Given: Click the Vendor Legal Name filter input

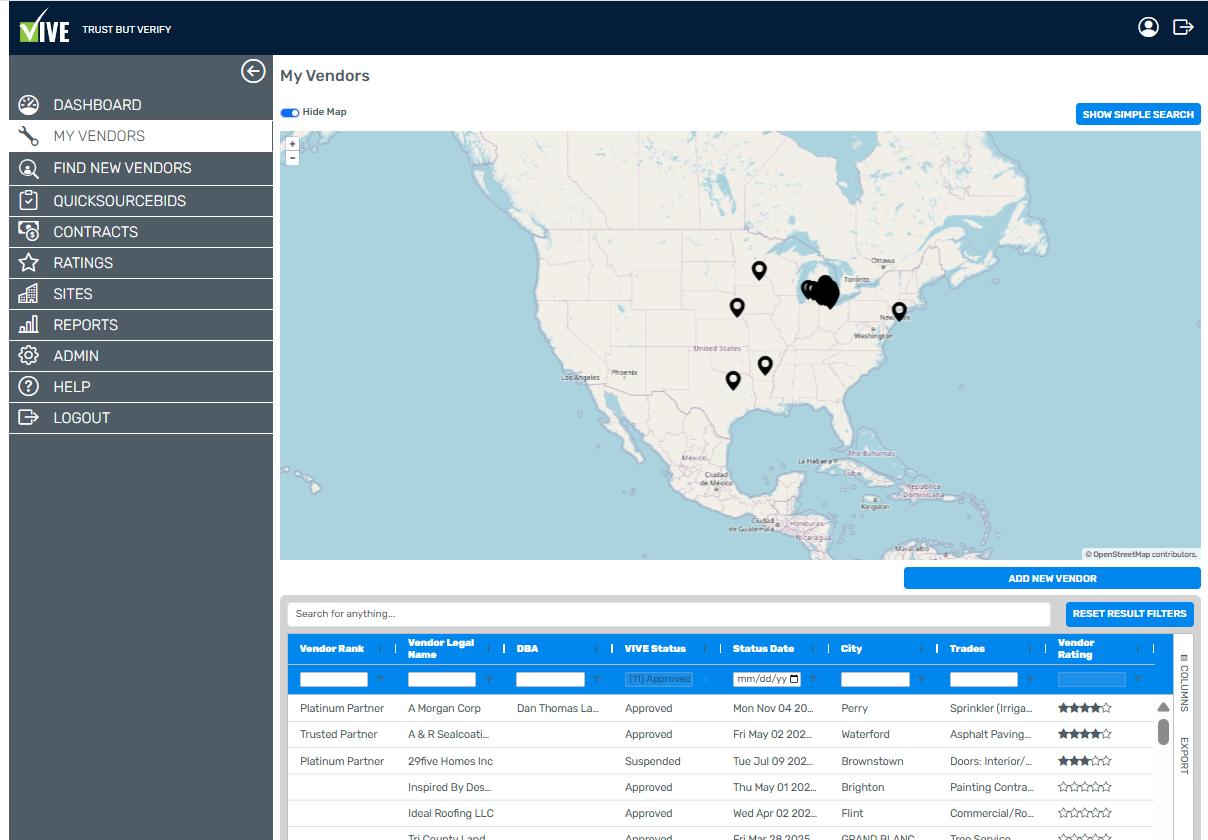Looking at the screenshot, I should pos(442,679).
